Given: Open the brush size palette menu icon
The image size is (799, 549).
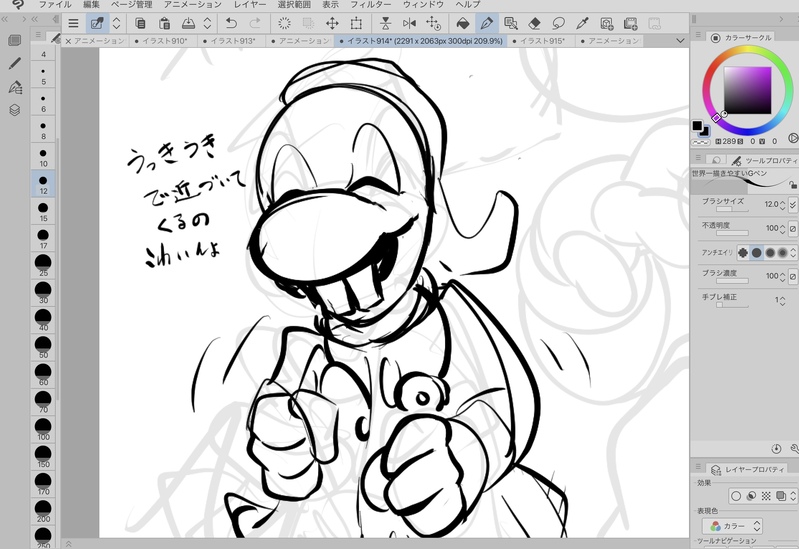Looking at the screenshot, I should point(38,35).
